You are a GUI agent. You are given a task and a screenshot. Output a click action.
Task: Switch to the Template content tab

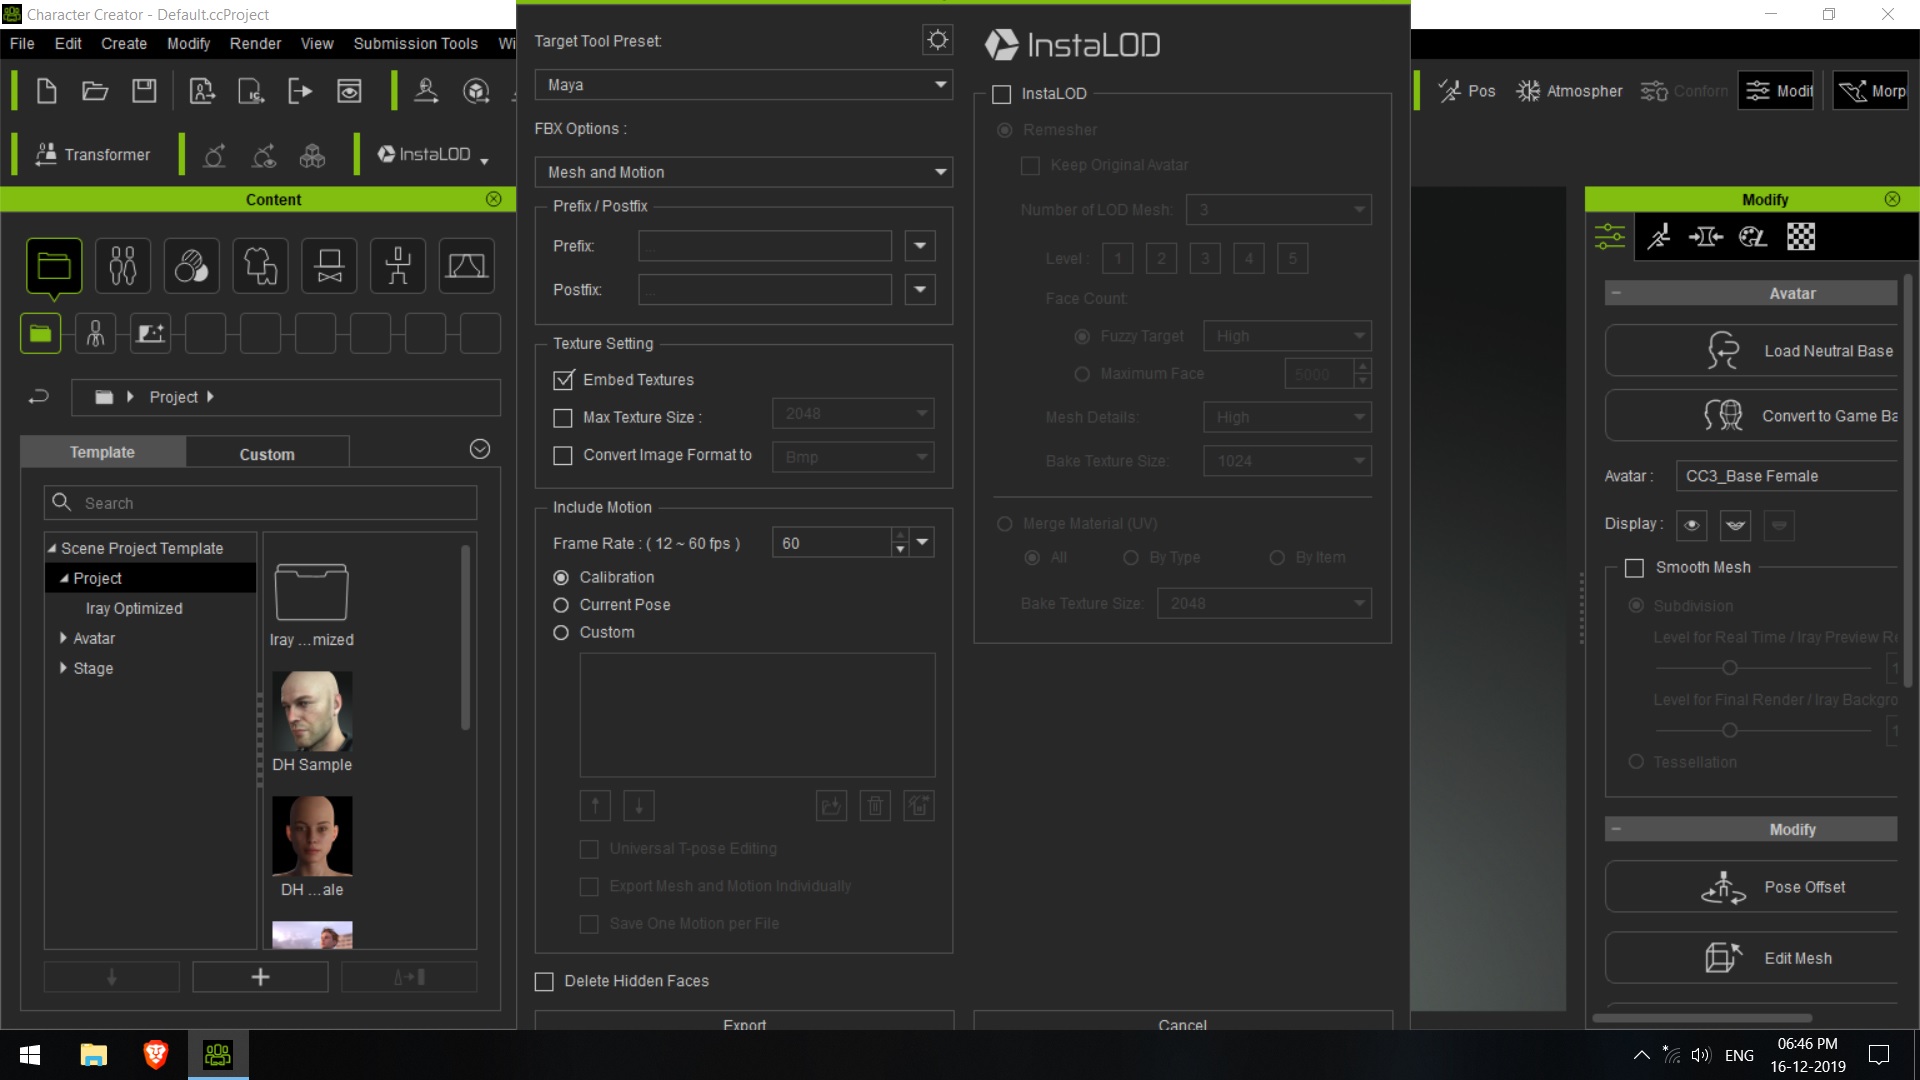pyautogui.click(x=102, y=452)
